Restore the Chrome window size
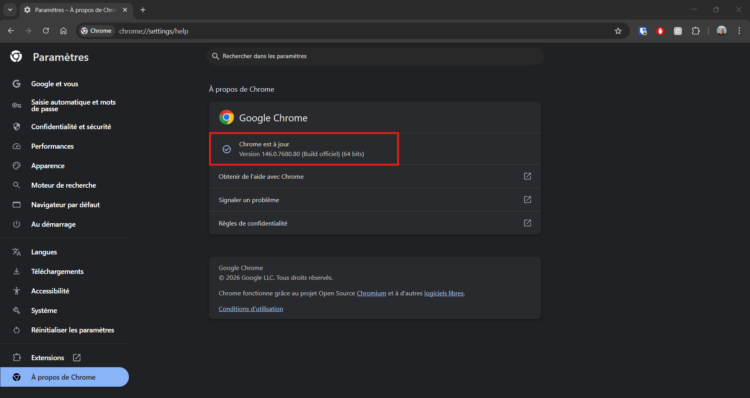The image size is (750, 398). (716, 10)
